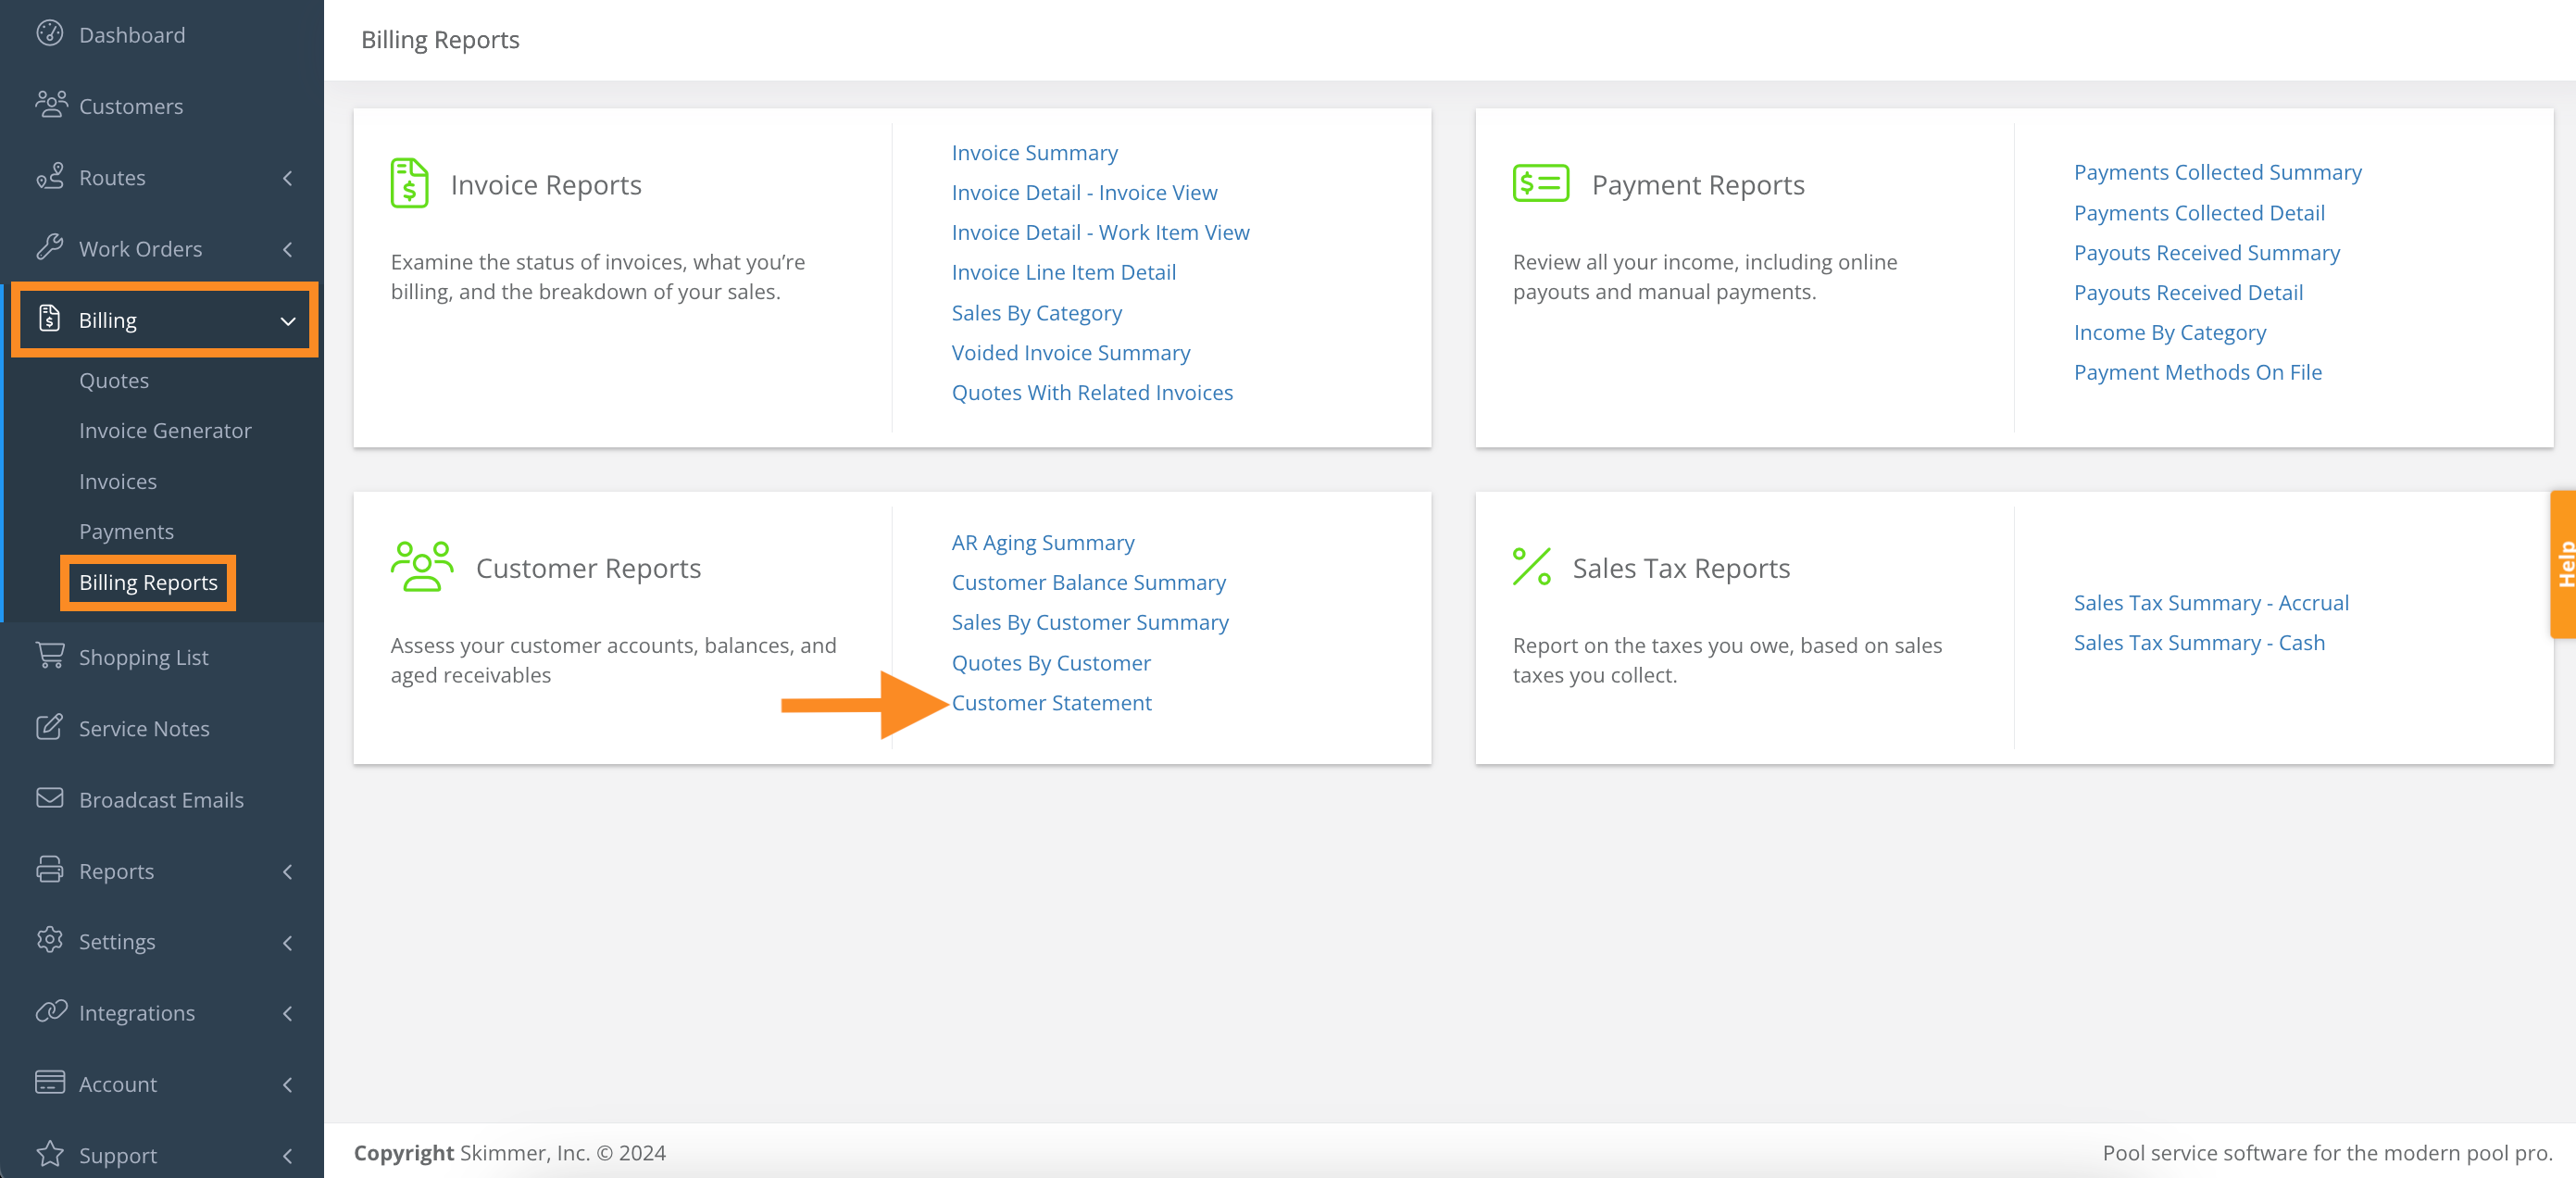This screenshot has height=1178, width=2576.
Task: Open Sales By Category report
Action: point(1036,313)
